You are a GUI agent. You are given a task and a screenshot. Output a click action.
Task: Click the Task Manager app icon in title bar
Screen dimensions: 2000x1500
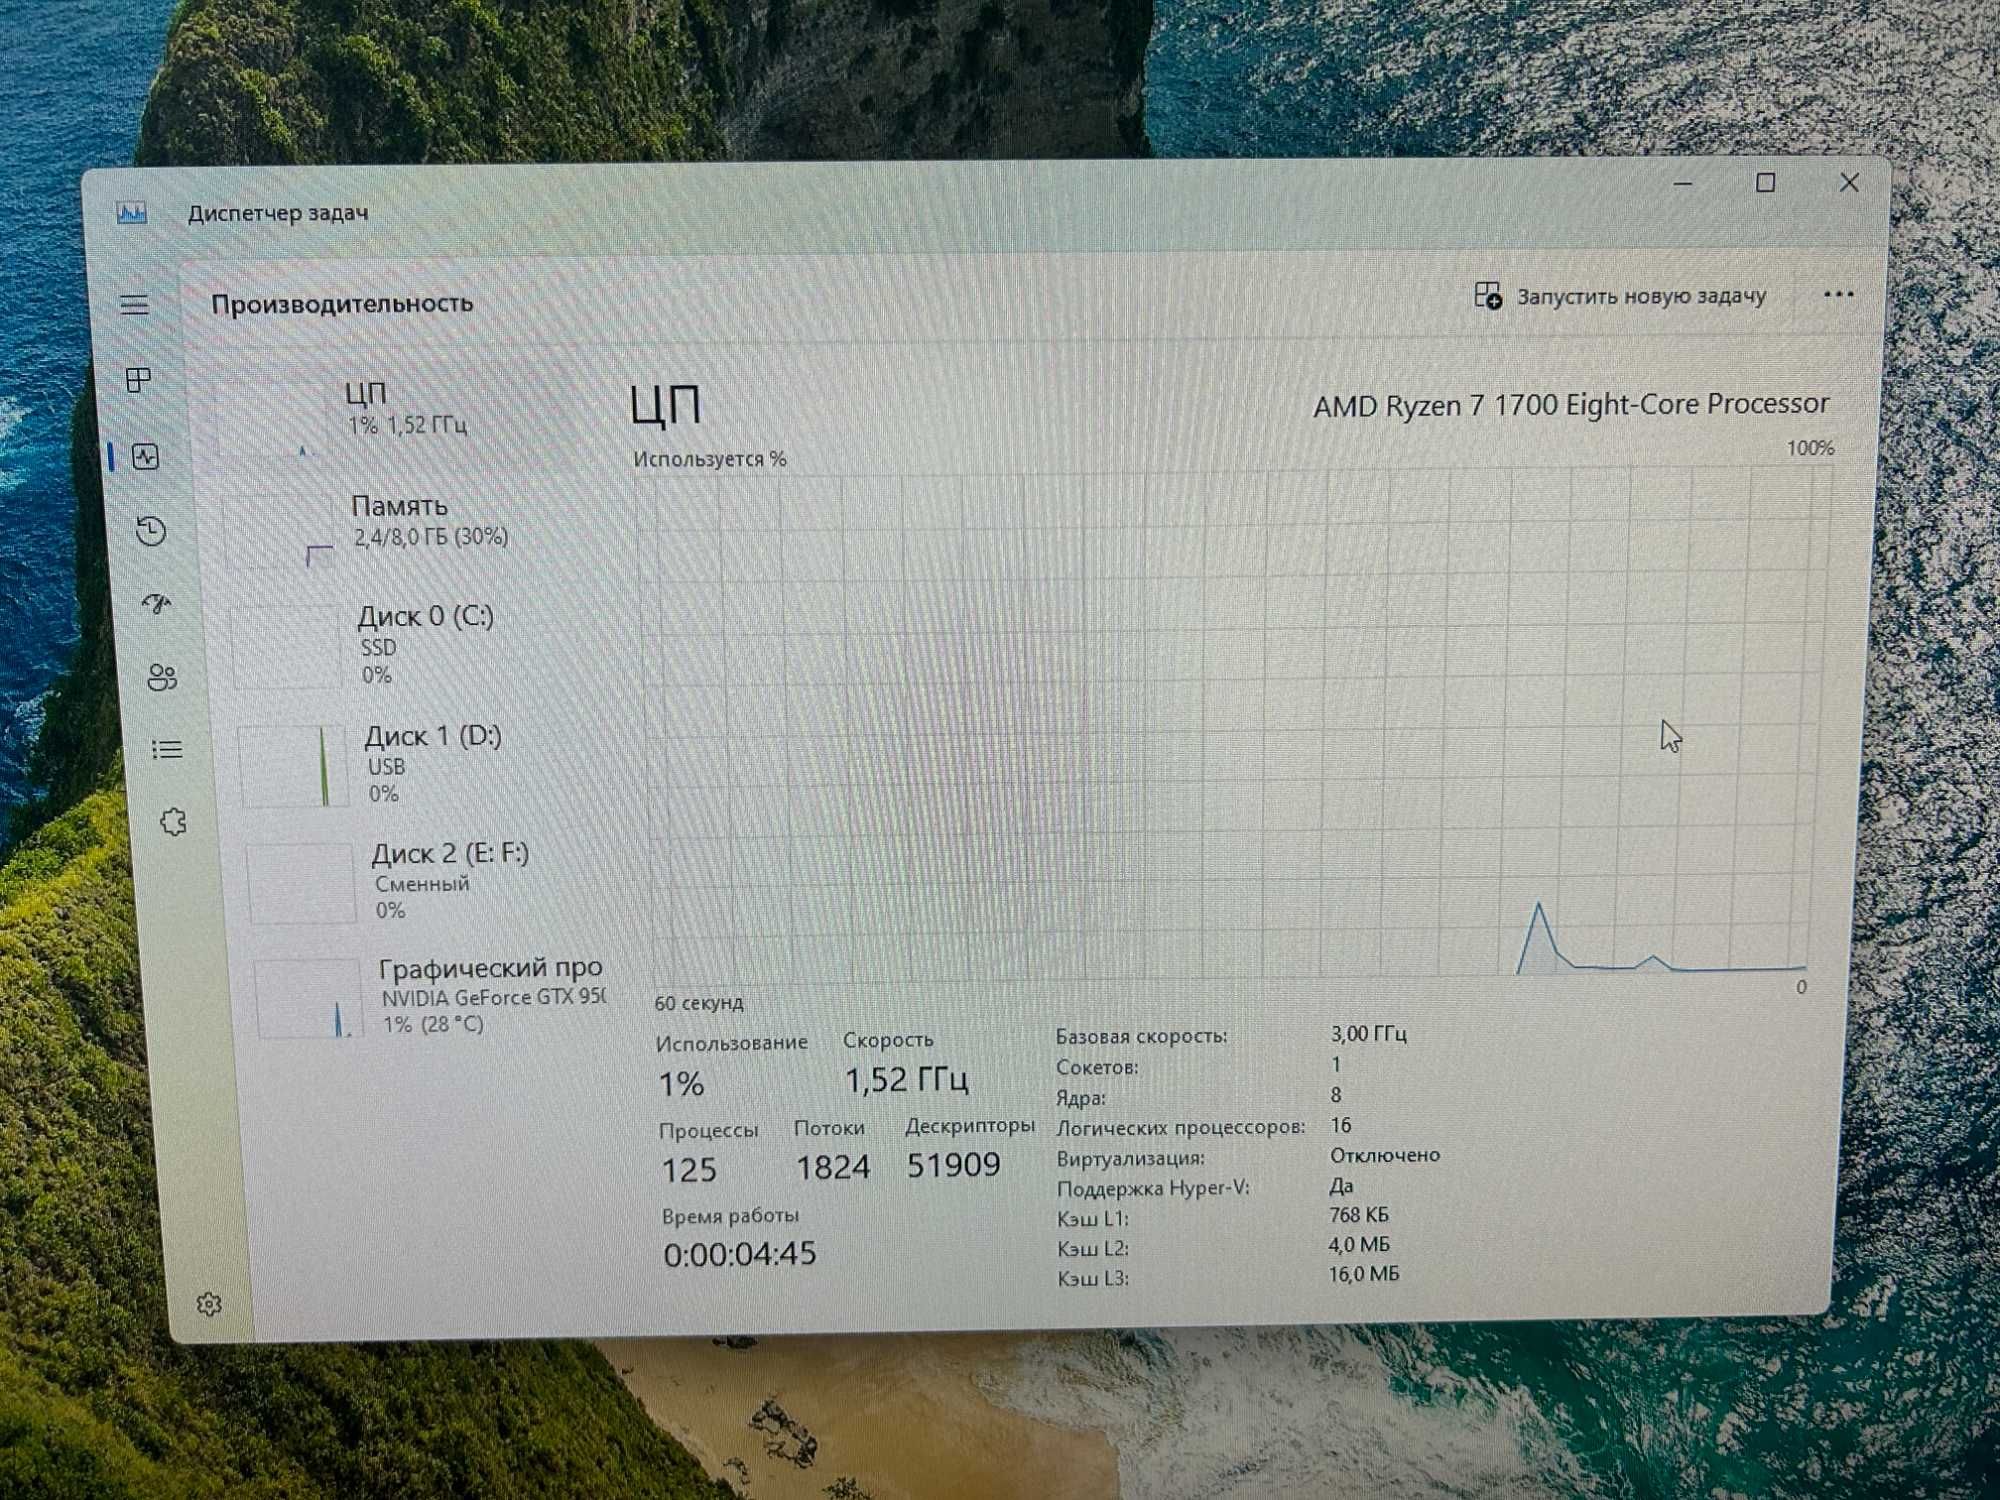click(x=131, y=212)
